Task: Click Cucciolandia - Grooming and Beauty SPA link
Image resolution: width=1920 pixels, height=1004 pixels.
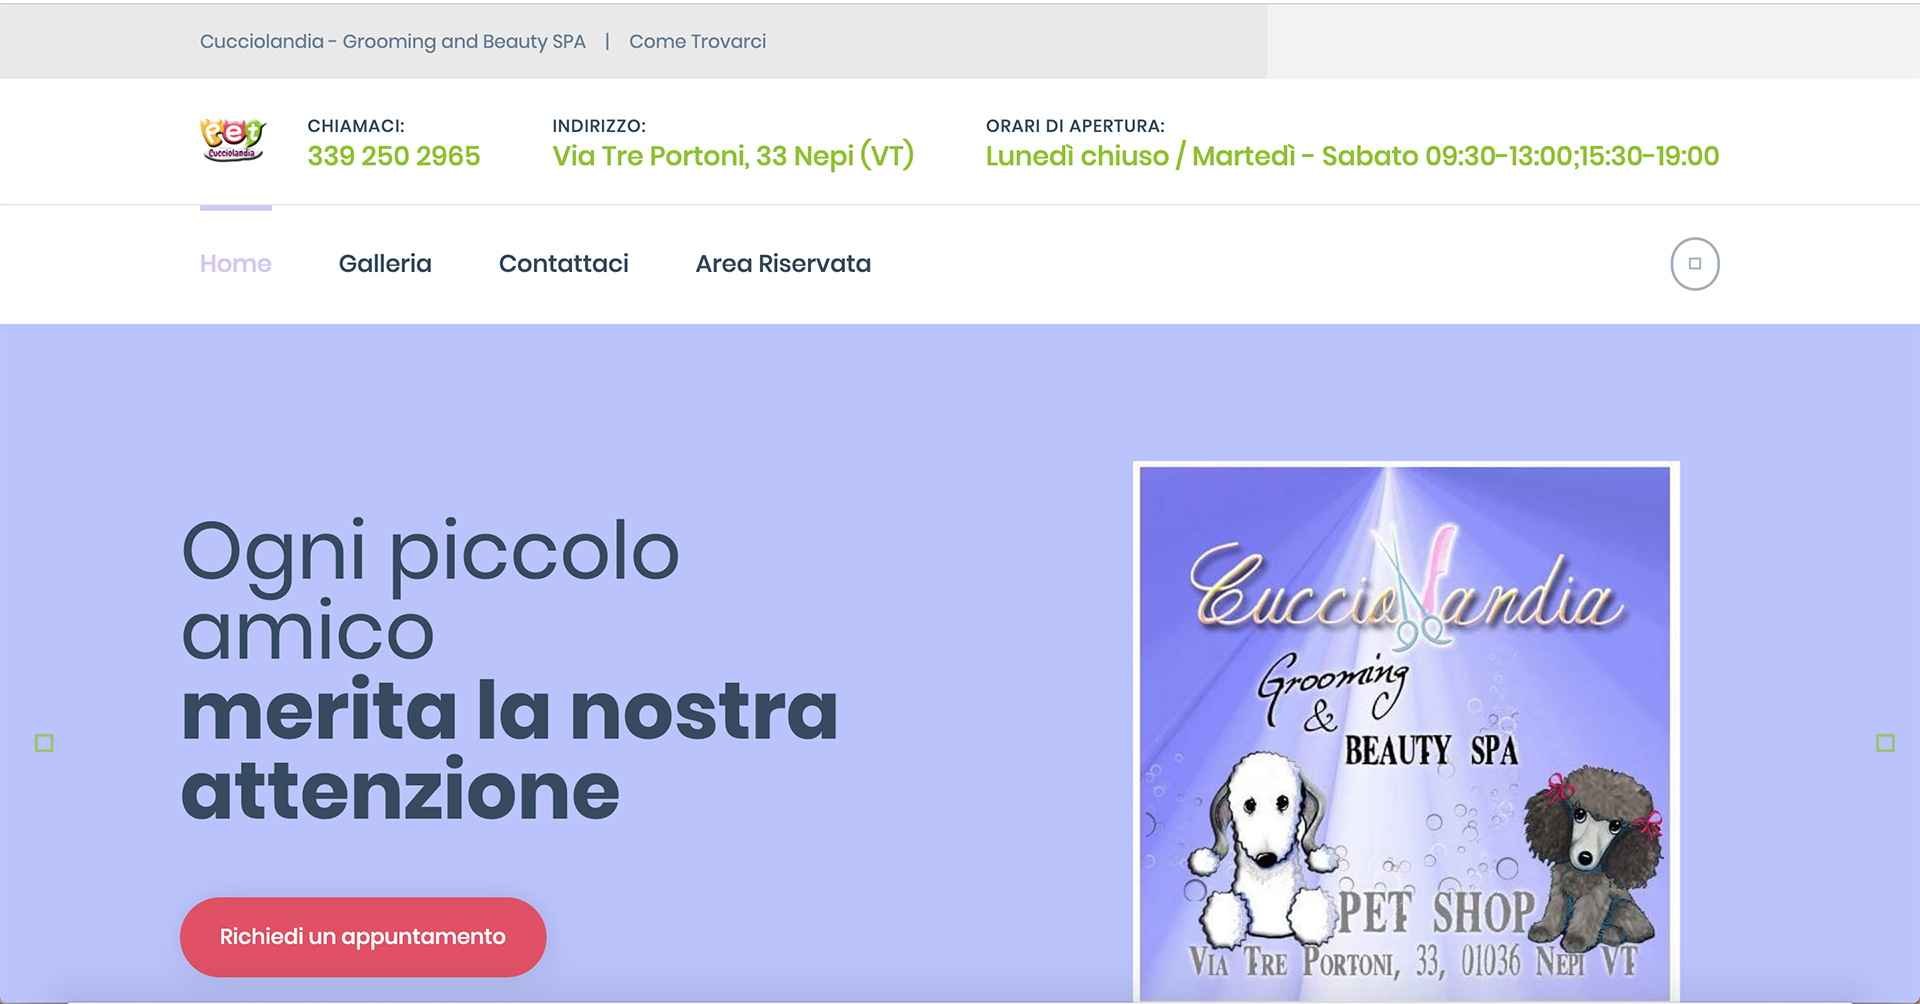Action: click(393, 41)
